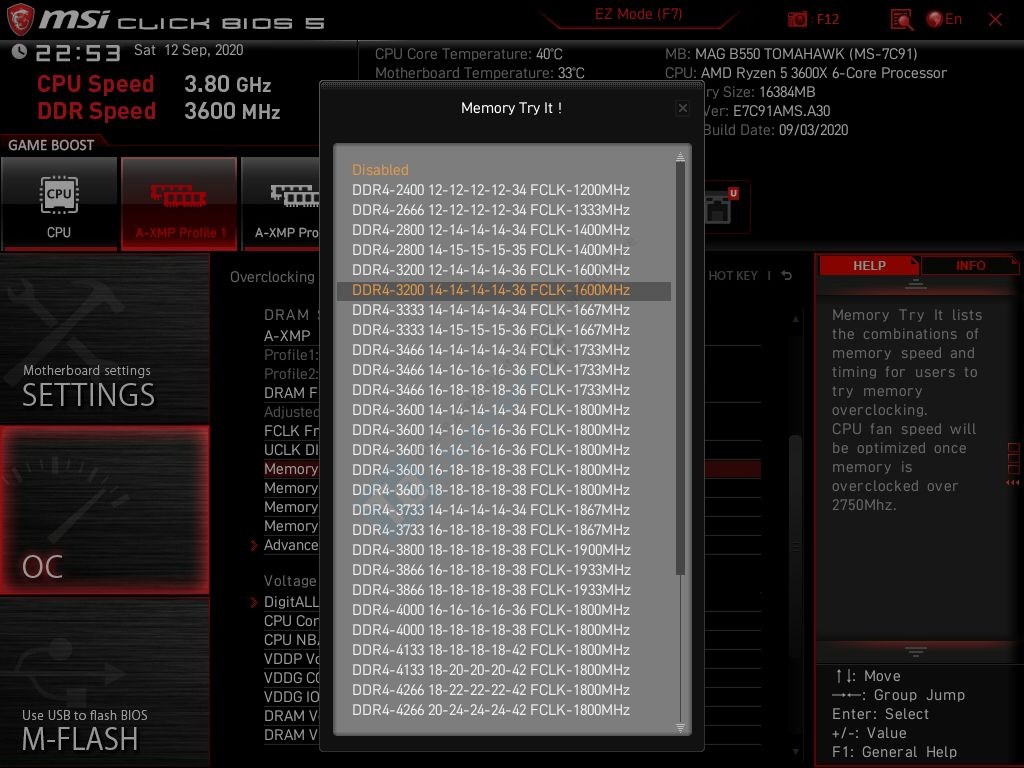Select DDR4-4000 18-18-18-18-38 FCLK-1800MHz
Image resolution: width=1024 pixels, height=768 pixels.
pos(504,631)
